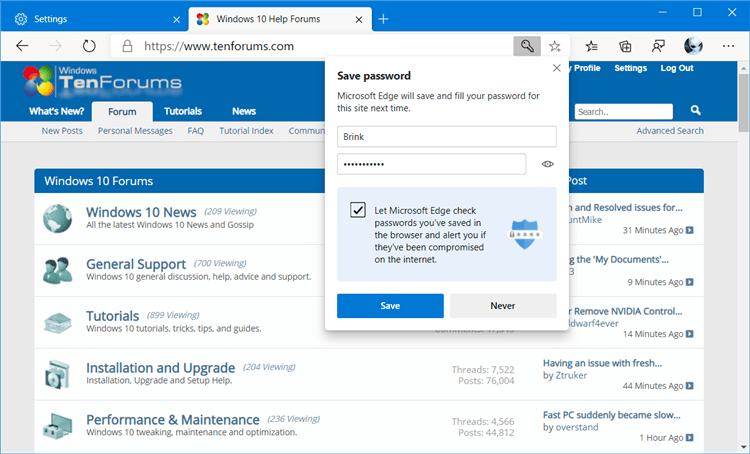The width and height of the screenshot is (750, 454).
Task: Click the page vertical scrollbar thumb
Action: click(744, 102)
